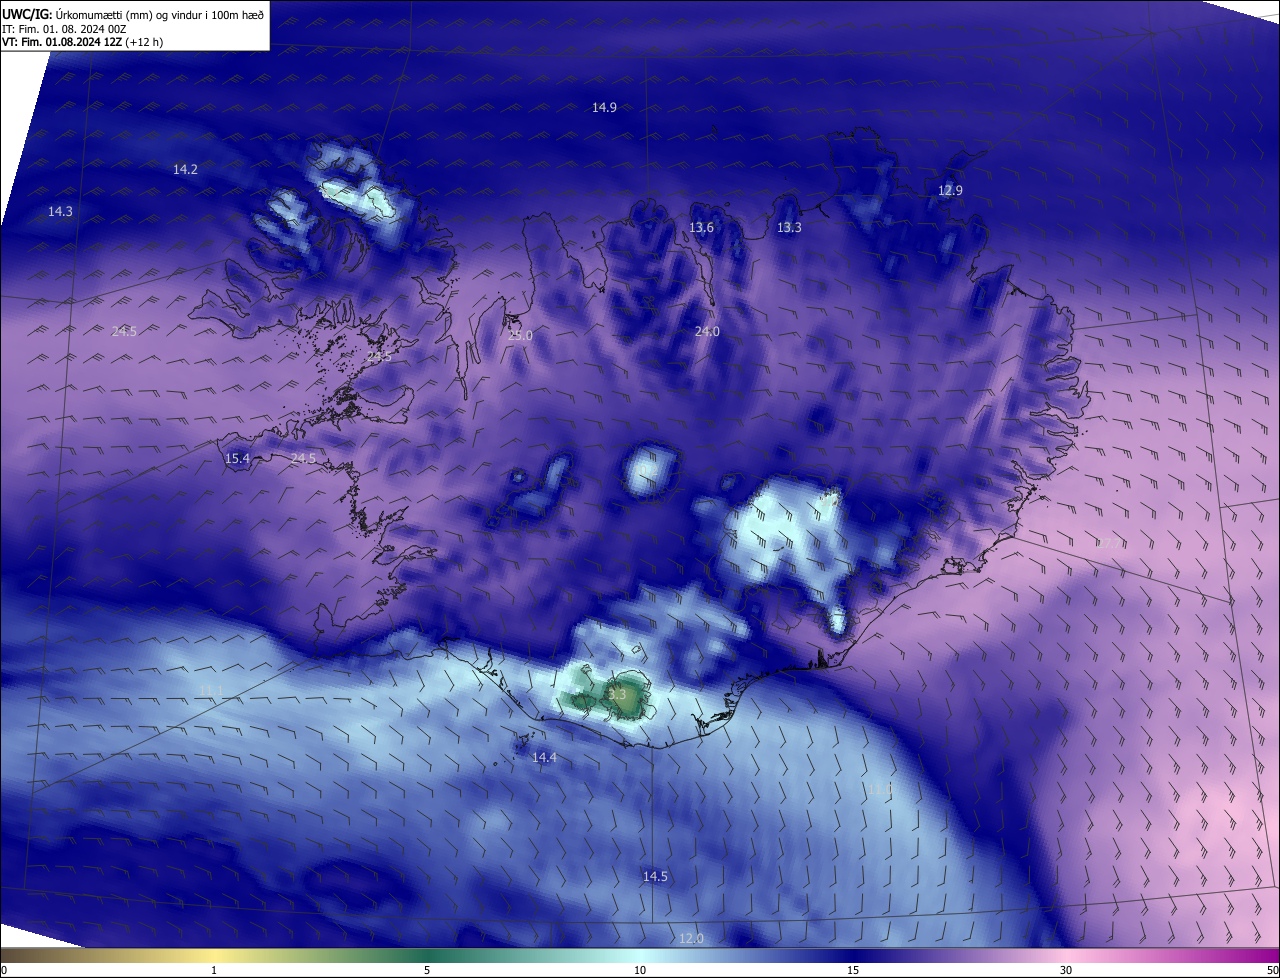
Task: Click the 0 tick on the legend
Action: (4, 970)
